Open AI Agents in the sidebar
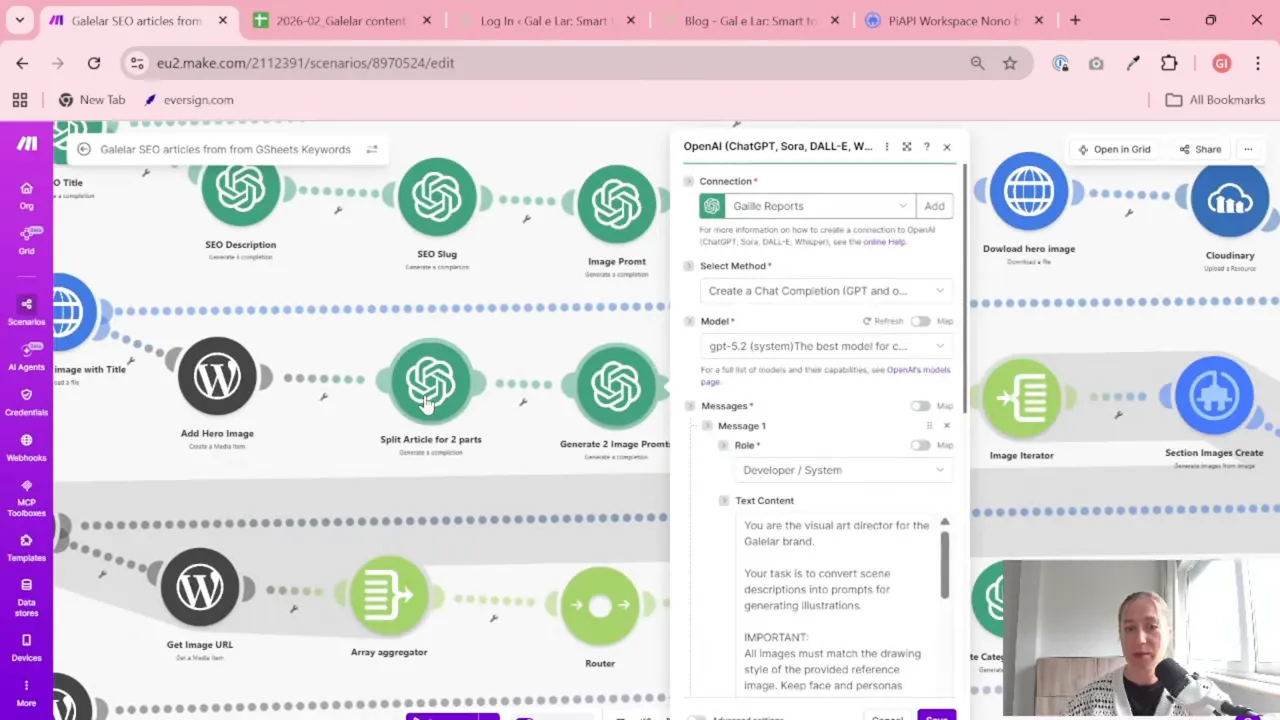1280x720 pixels. point(26,356)
